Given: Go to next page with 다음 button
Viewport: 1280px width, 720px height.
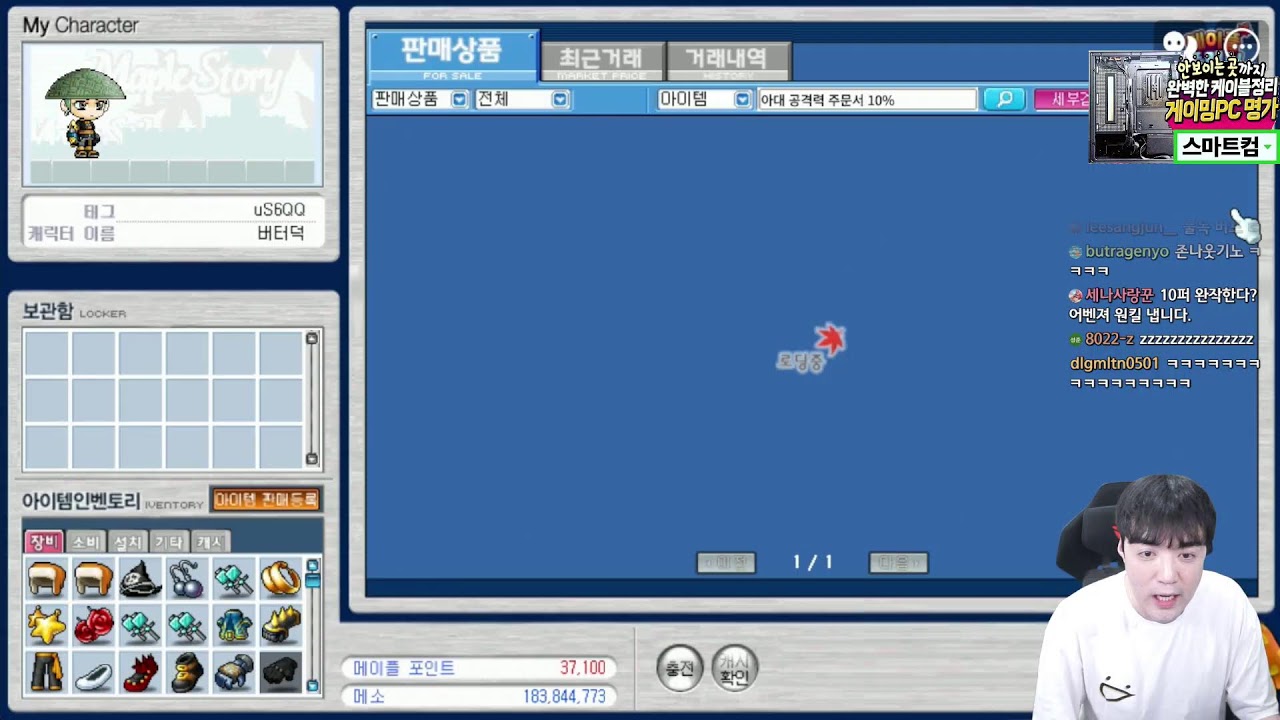Looking at the screenshot, I should [x=898, y=563].
